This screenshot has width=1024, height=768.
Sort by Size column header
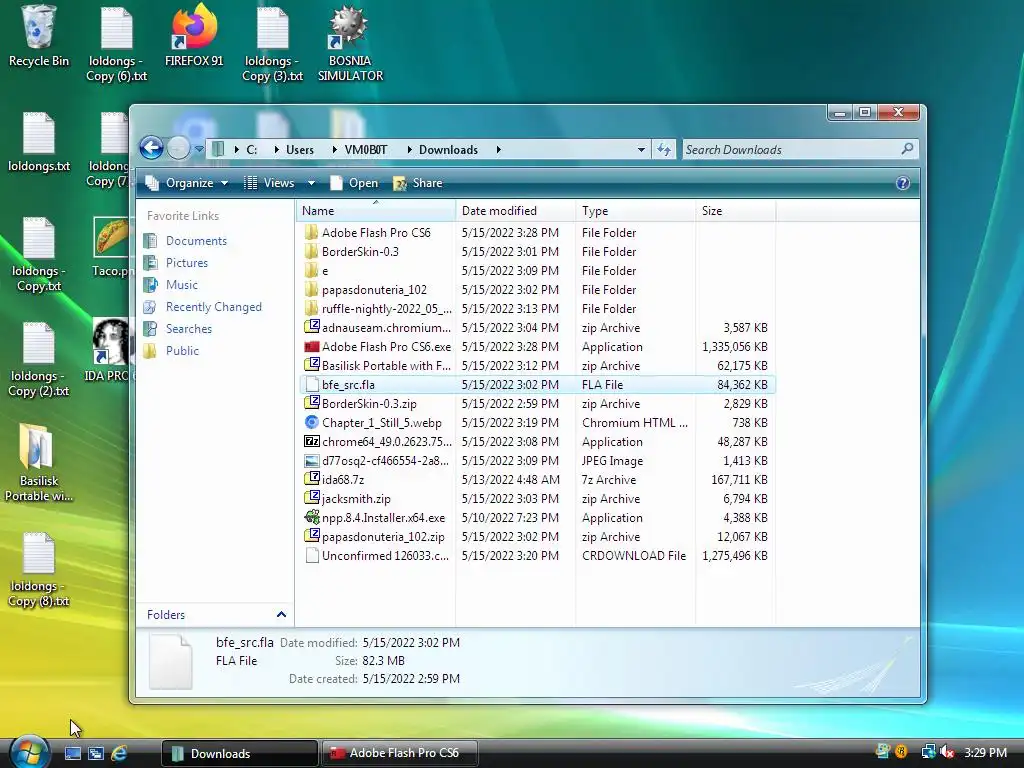click(735, 211)
